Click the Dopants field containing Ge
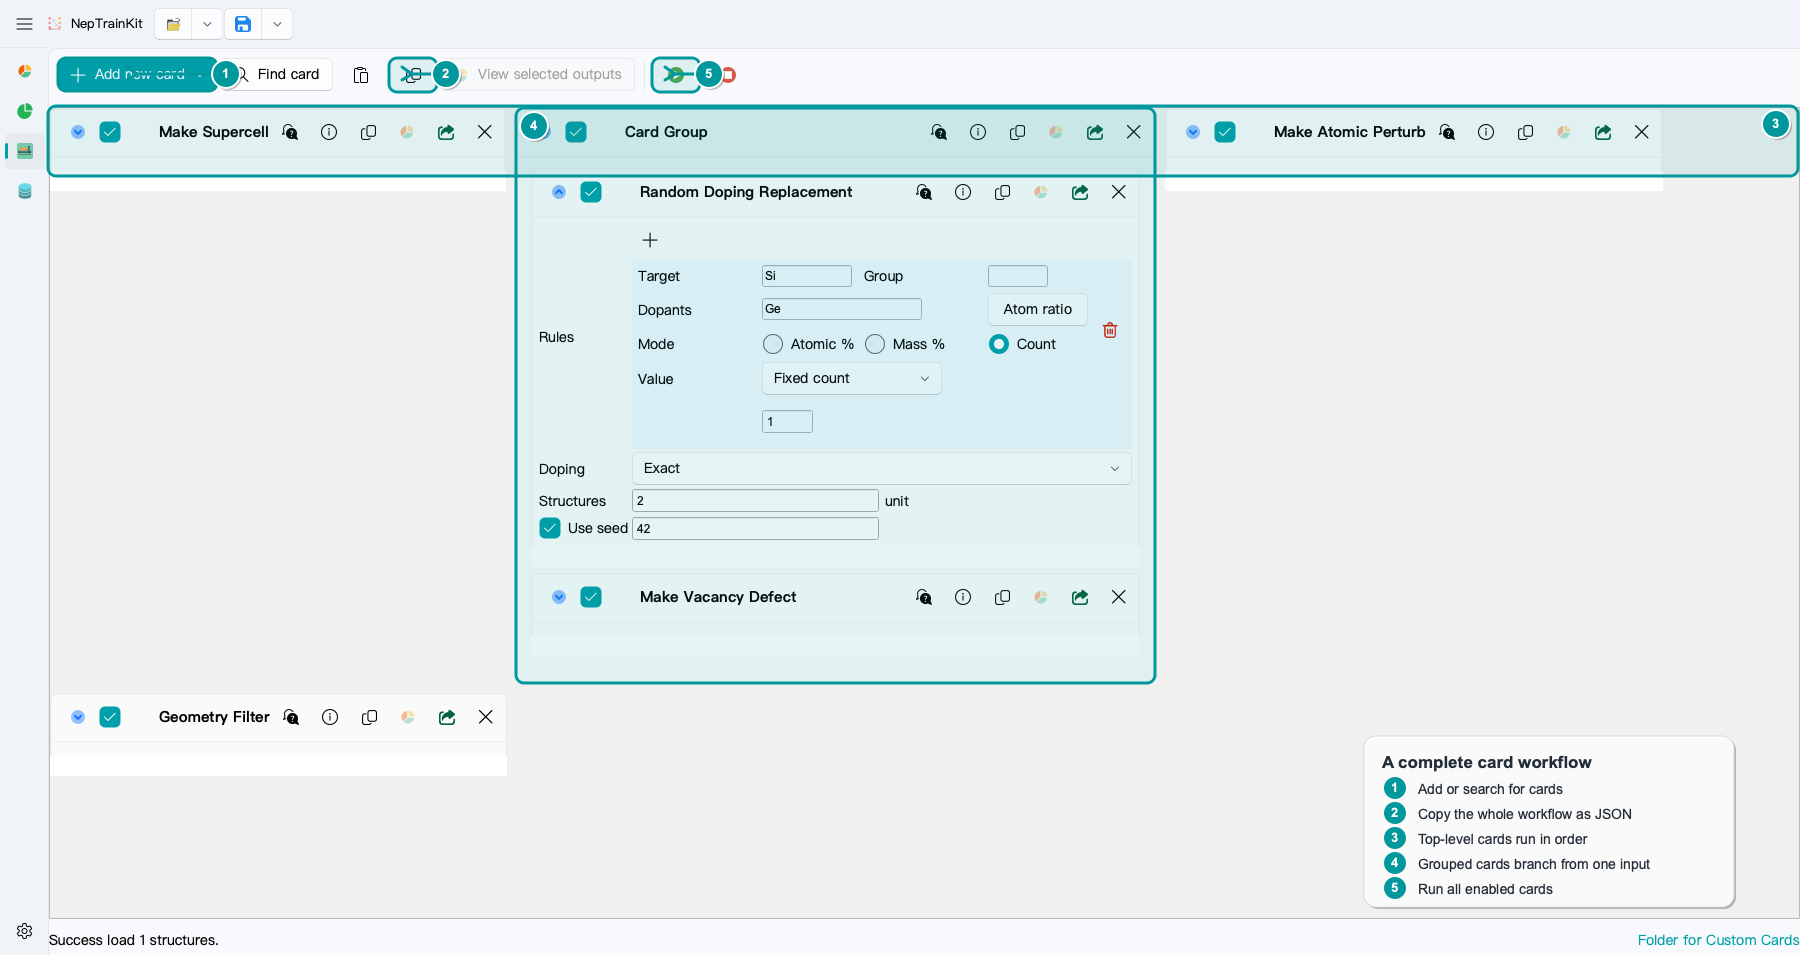Image resolution: width=1800 pixels, height=955 pixels. coord(841,309)
